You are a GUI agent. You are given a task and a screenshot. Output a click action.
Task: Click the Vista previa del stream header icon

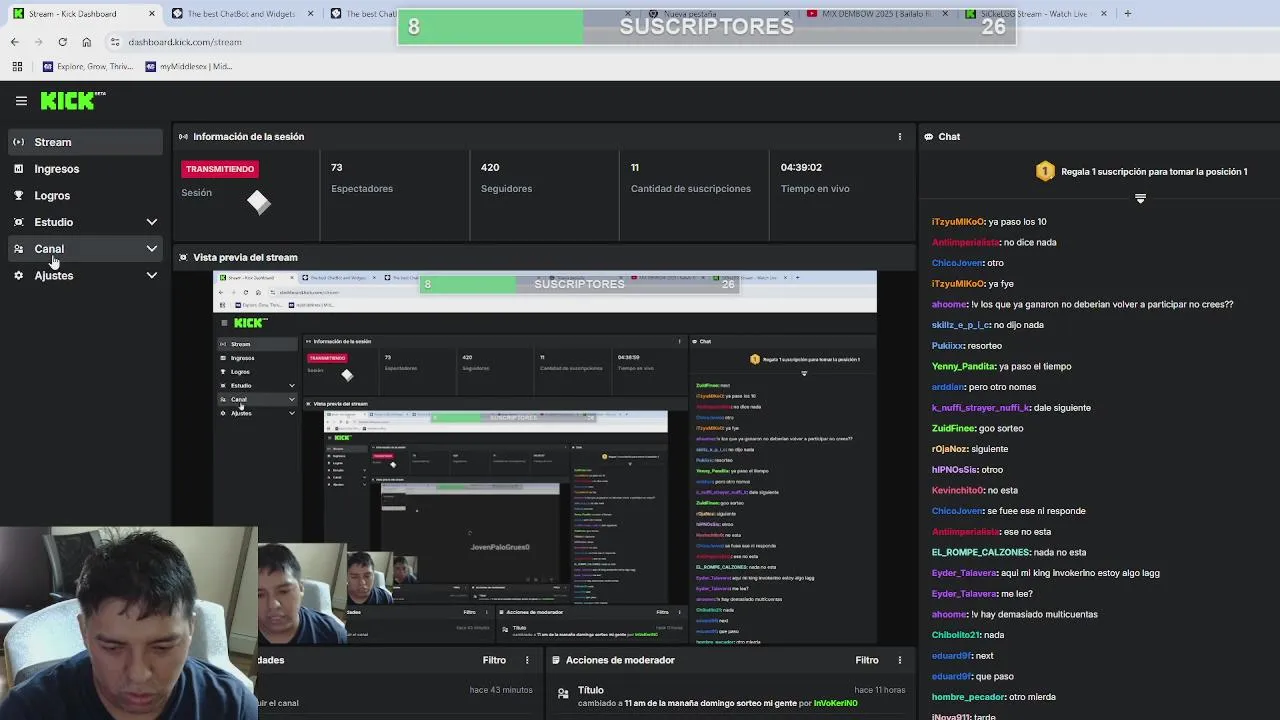[183, 258]
